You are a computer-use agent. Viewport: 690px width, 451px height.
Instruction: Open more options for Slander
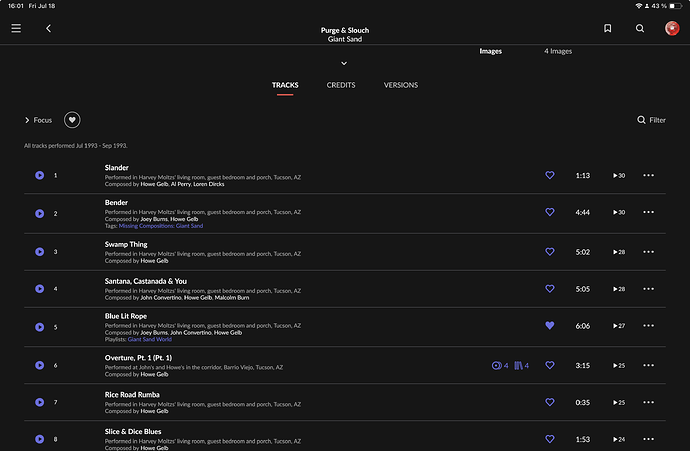click(x=648, y=176)
